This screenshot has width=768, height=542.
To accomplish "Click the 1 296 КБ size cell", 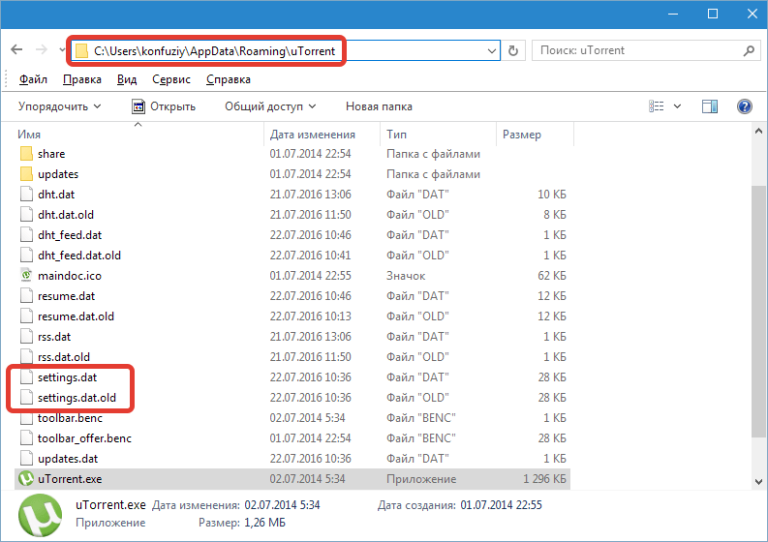I will pos(544,479).
